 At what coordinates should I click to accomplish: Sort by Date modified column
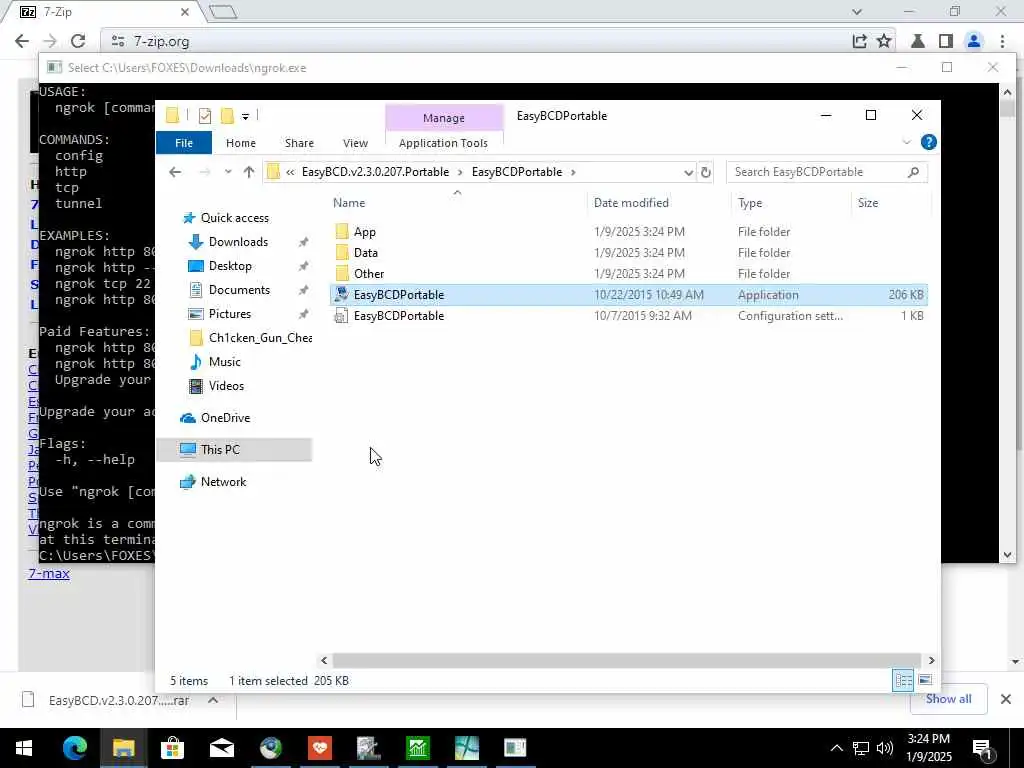(631, 203)
